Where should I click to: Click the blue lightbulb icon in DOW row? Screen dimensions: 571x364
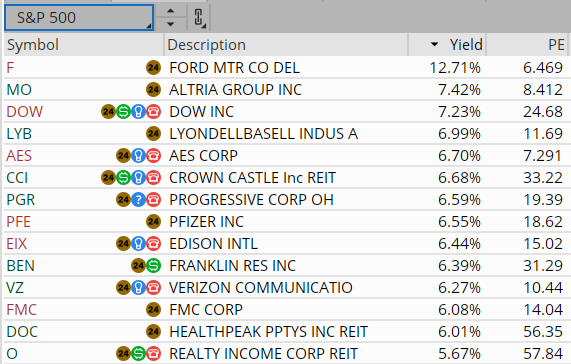click(138, 112)
